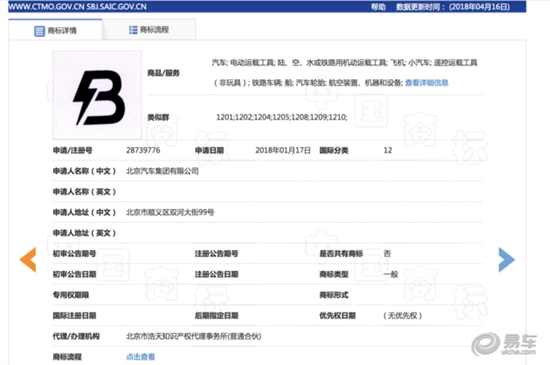Viewport: 550px width, 365px height.
Task: Click the 国际注册日期 label
Action: [74, 316]
